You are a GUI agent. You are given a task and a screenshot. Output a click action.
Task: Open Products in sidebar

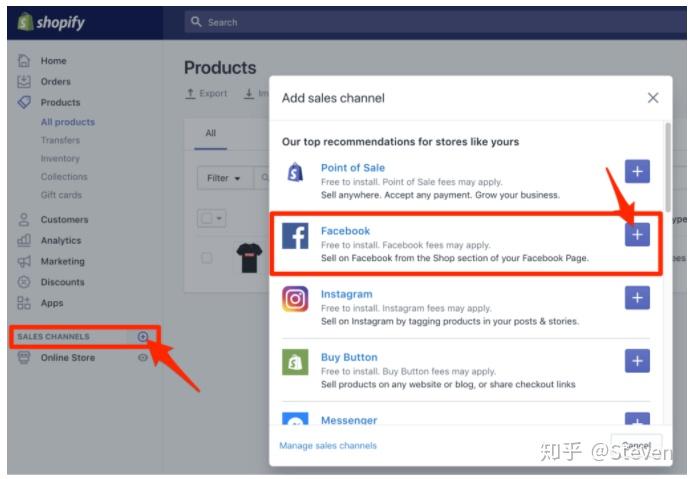(x=60, y=102)
